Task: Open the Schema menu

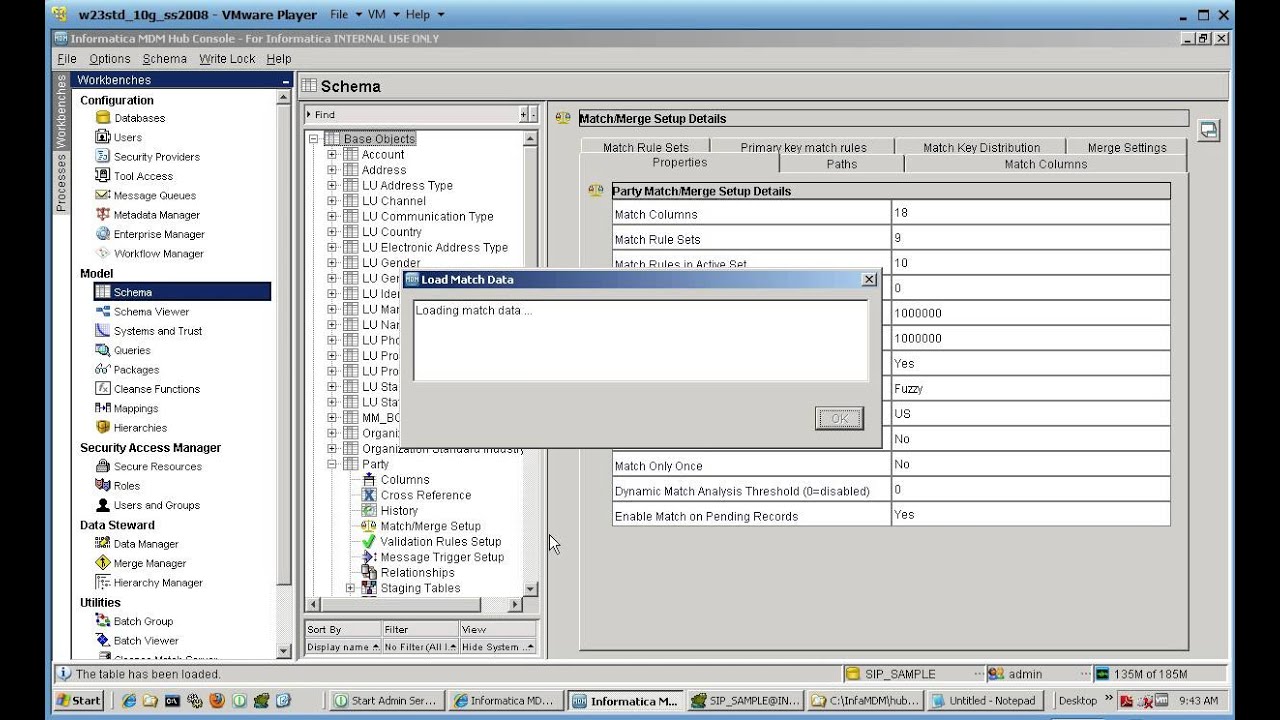Action: [x=164, y=59]
